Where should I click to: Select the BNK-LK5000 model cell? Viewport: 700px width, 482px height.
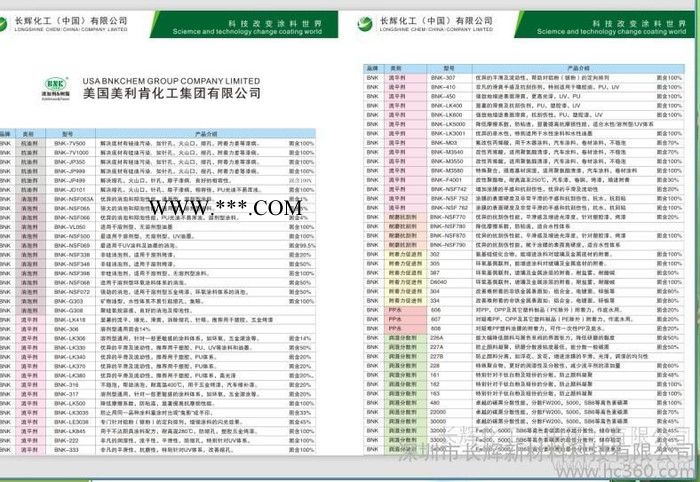tap(448, 124)
